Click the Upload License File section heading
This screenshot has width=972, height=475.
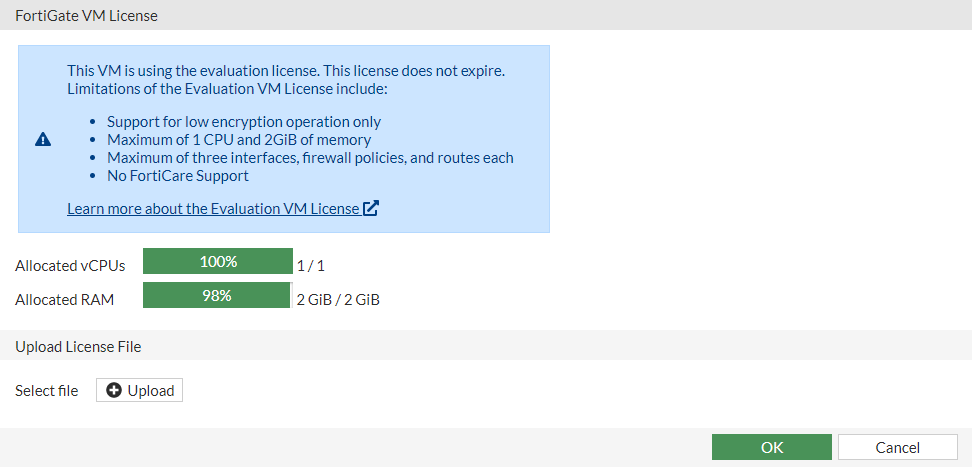(78, 347)
